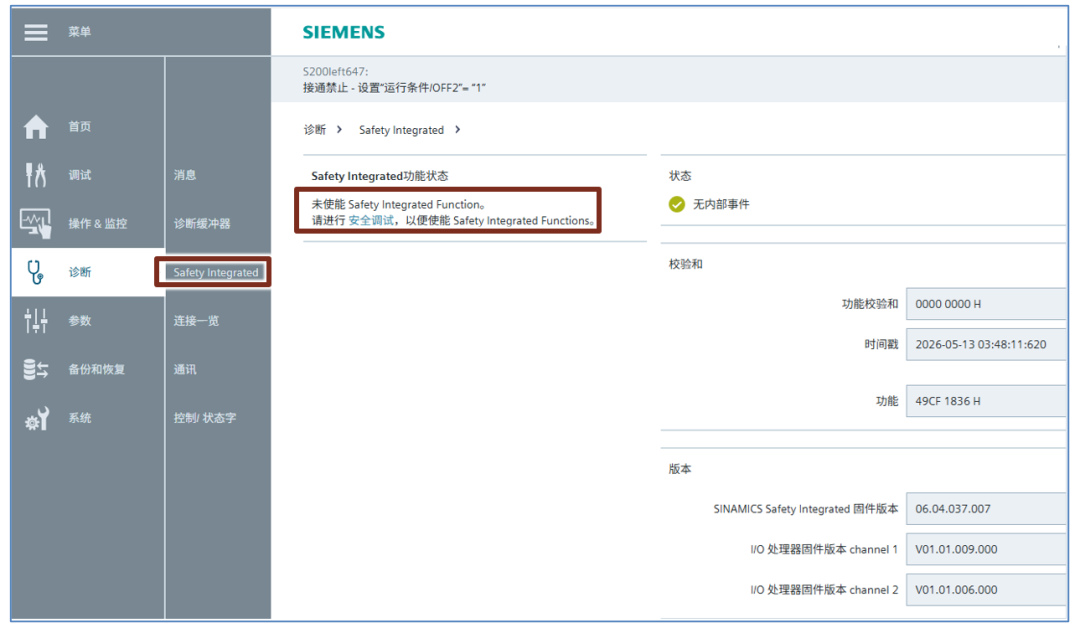Click the monitor icon for 操作 & 监控
1080x628 pixels.
tap(36, 223)
